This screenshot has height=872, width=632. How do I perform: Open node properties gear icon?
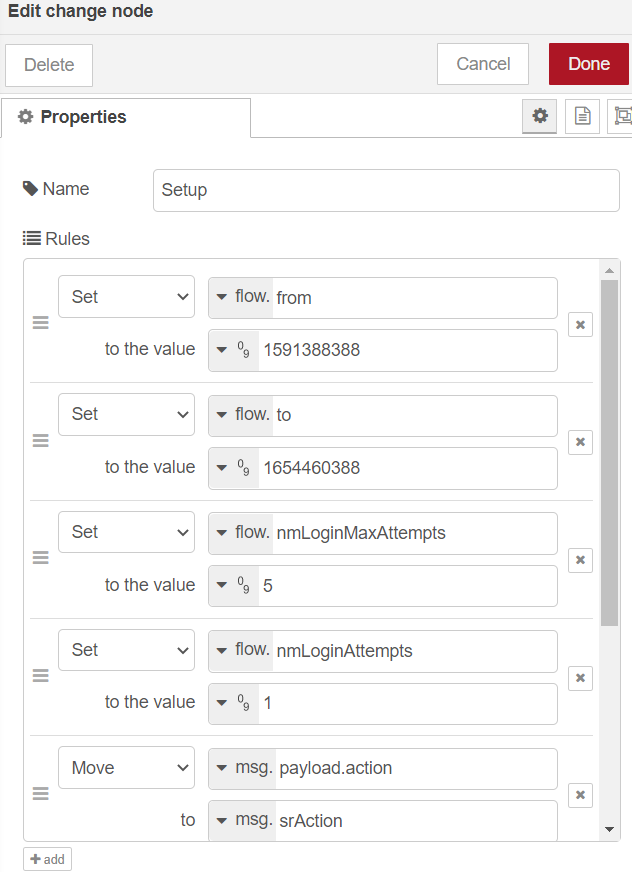coord(540,116)
